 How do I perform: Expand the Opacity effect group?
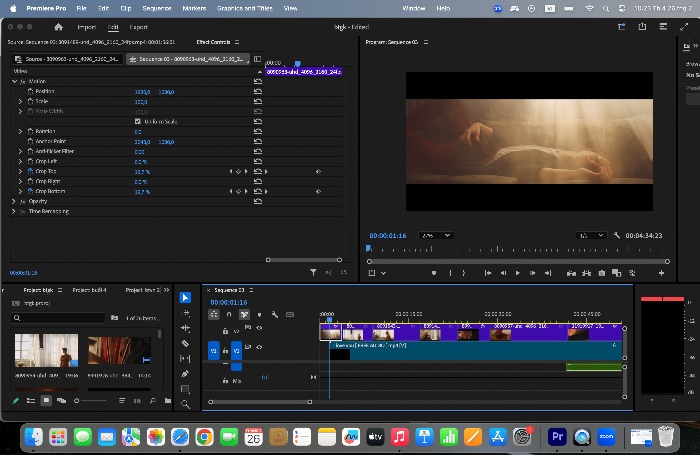pos(14,201)
